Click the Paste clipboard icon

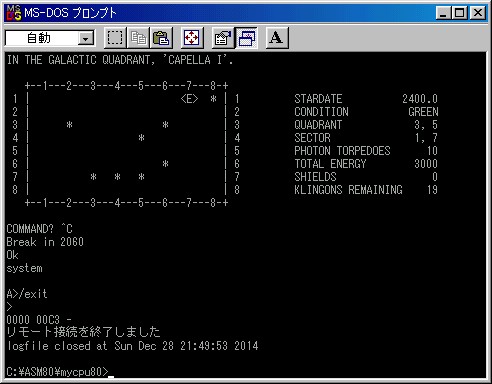161,38
